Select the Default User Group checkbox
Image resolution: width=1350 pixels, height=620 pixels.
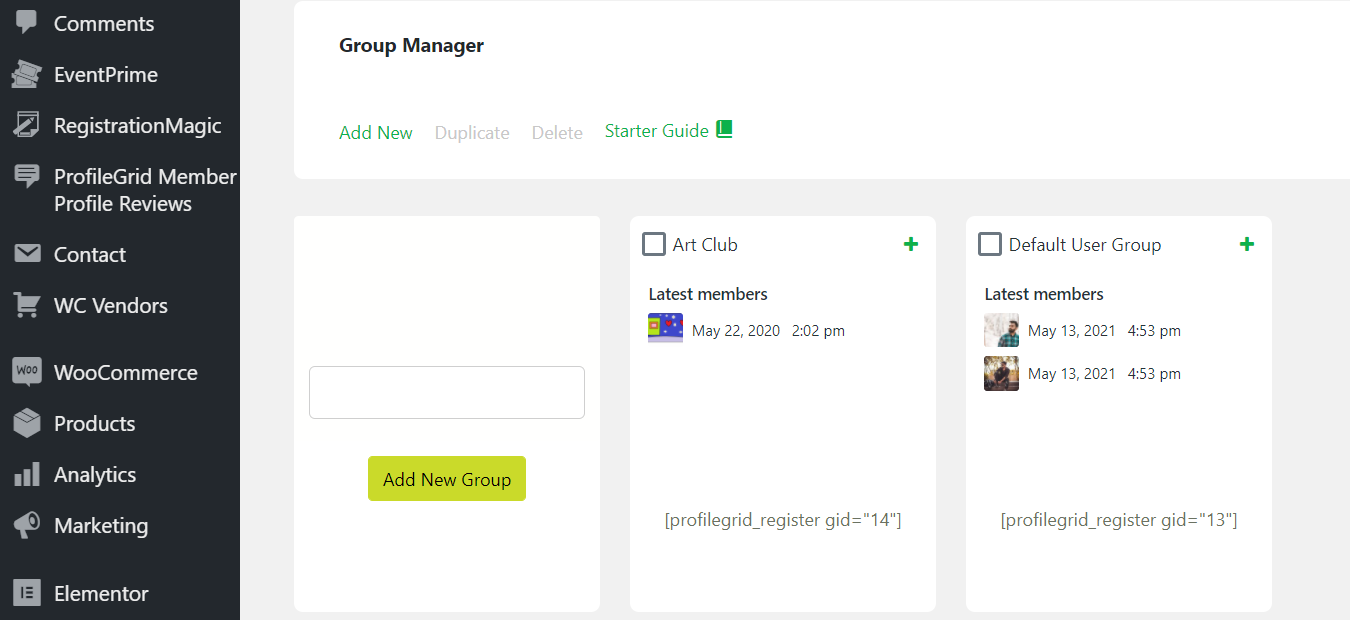click(x=989, y=243)
